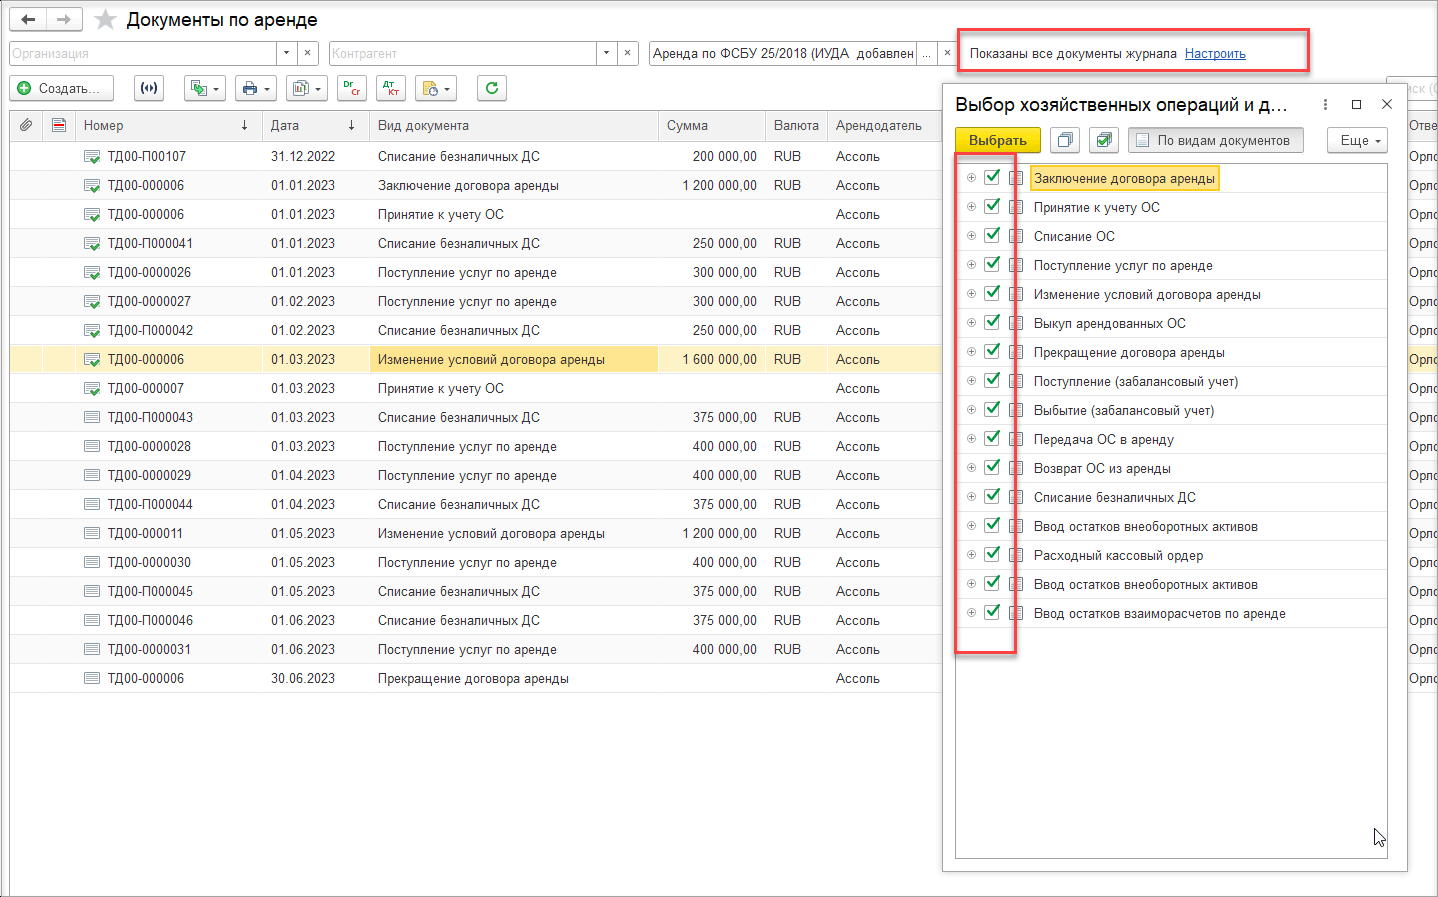
Task: Open the Dr/Cr postings icon
Action: pos(351,88)
